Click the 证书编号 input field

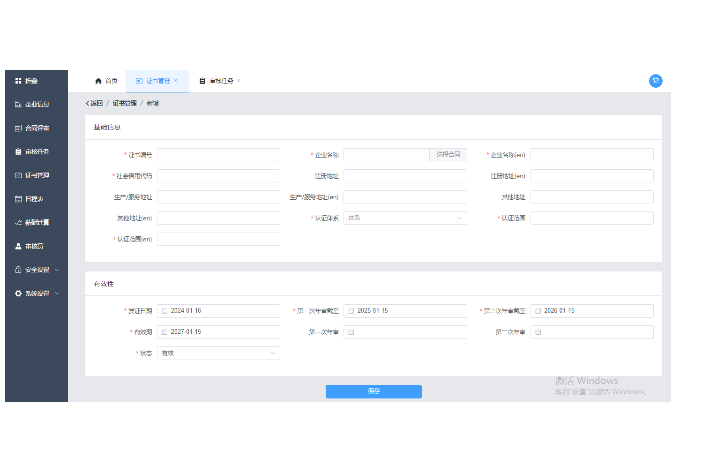tap(218, 155)
